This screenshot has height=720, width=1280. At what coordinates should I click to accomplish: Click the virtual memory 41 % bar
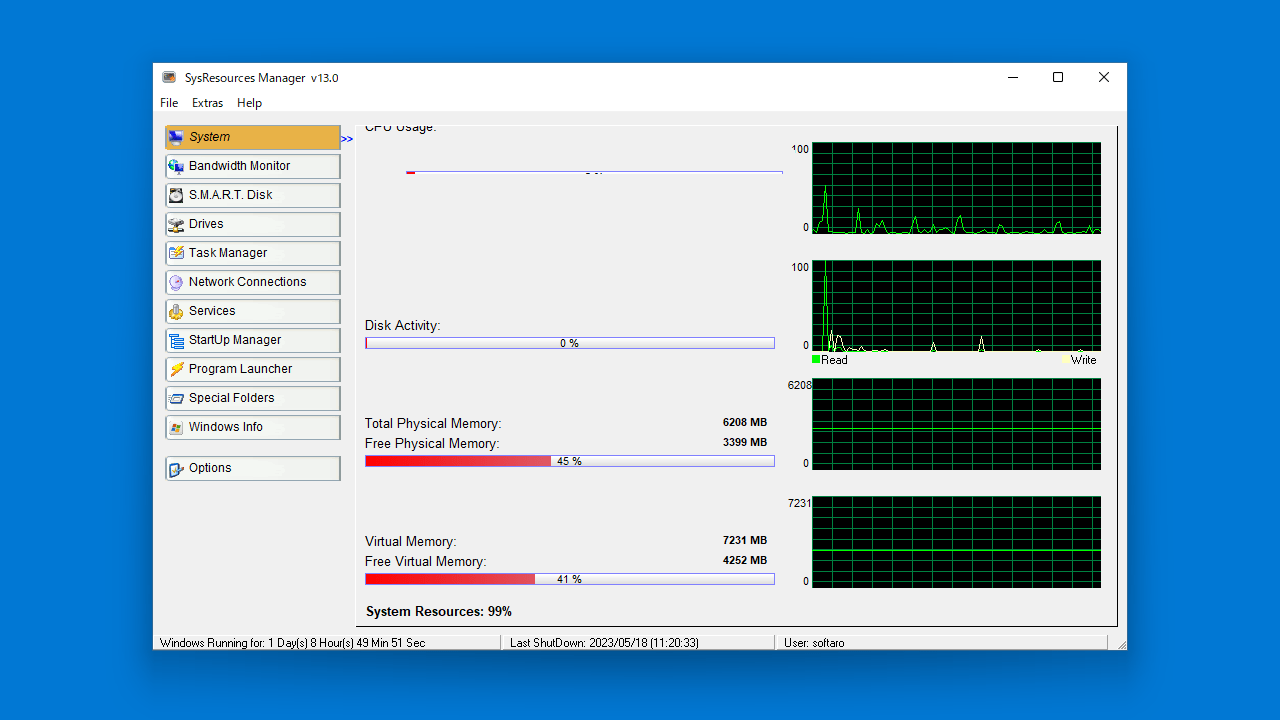(x=570, y=579)
